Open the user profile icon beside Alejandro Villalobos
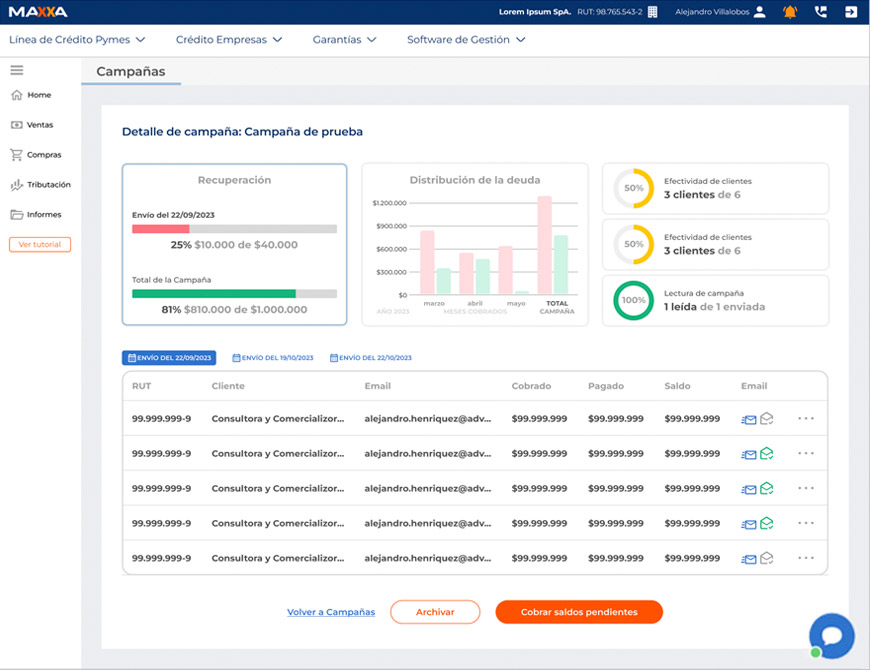 (x=760, y=12)
